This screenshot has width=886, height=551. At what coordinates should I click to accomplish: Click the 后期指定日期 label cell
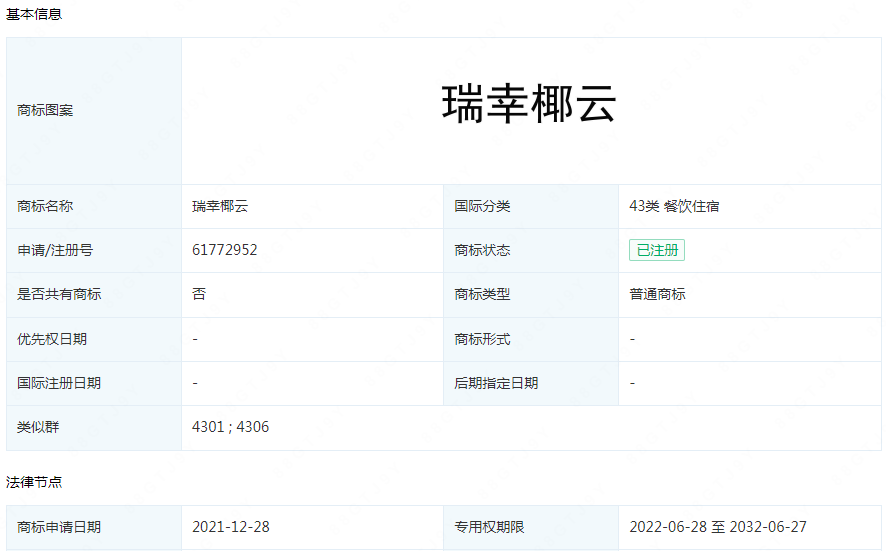(x=531, y=383)
